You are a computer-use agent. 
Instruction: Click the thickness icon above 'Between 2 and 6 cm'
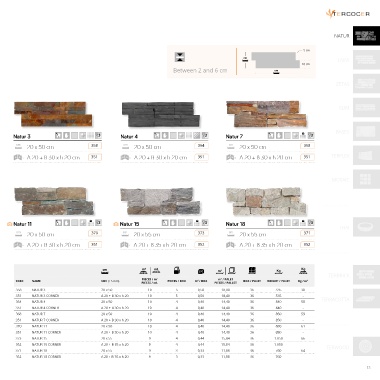pos(180,57)
